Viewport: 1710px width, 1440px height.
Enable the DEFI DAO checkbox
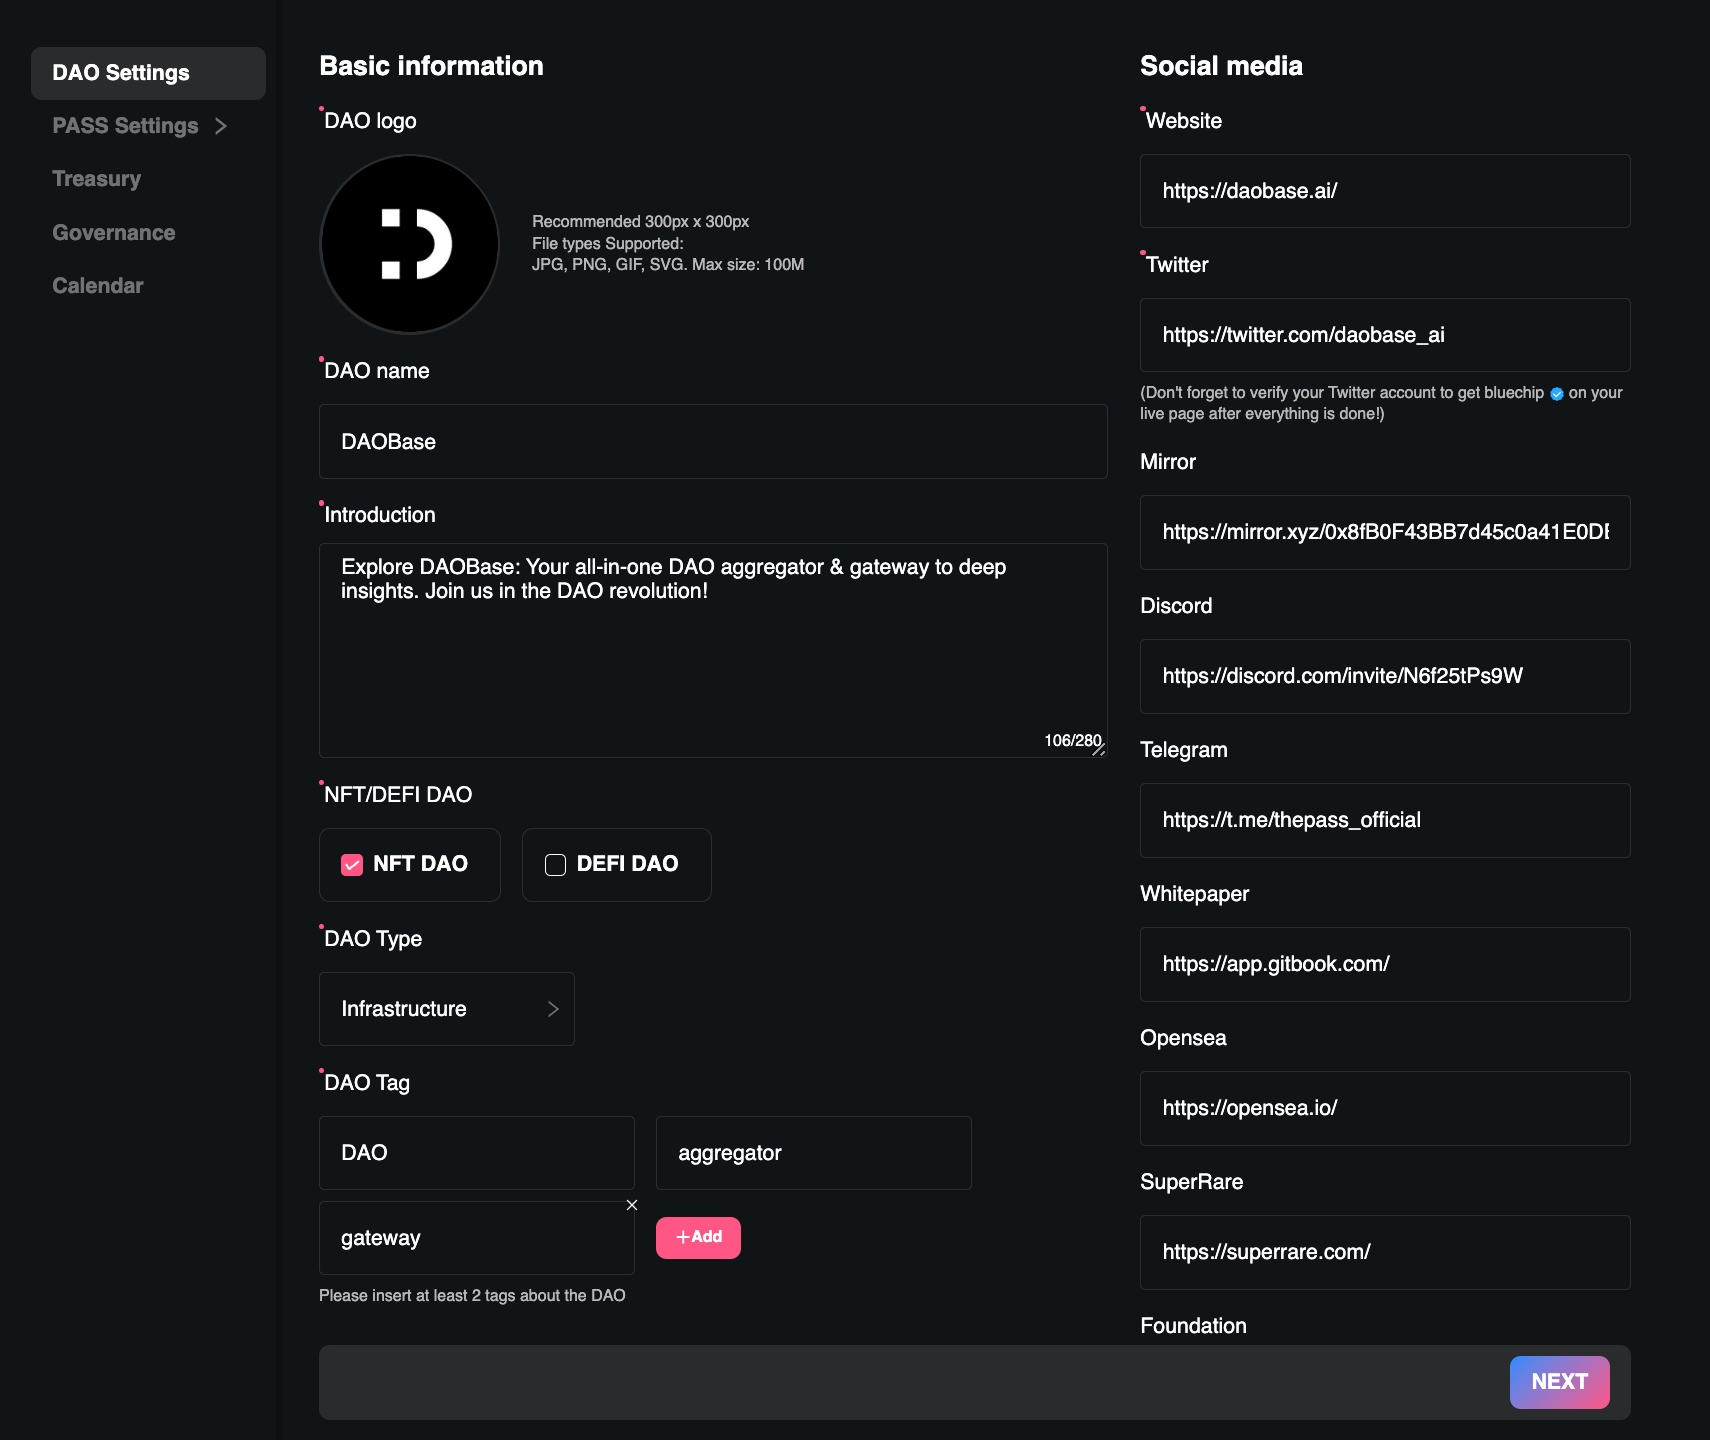coord(555,865)
